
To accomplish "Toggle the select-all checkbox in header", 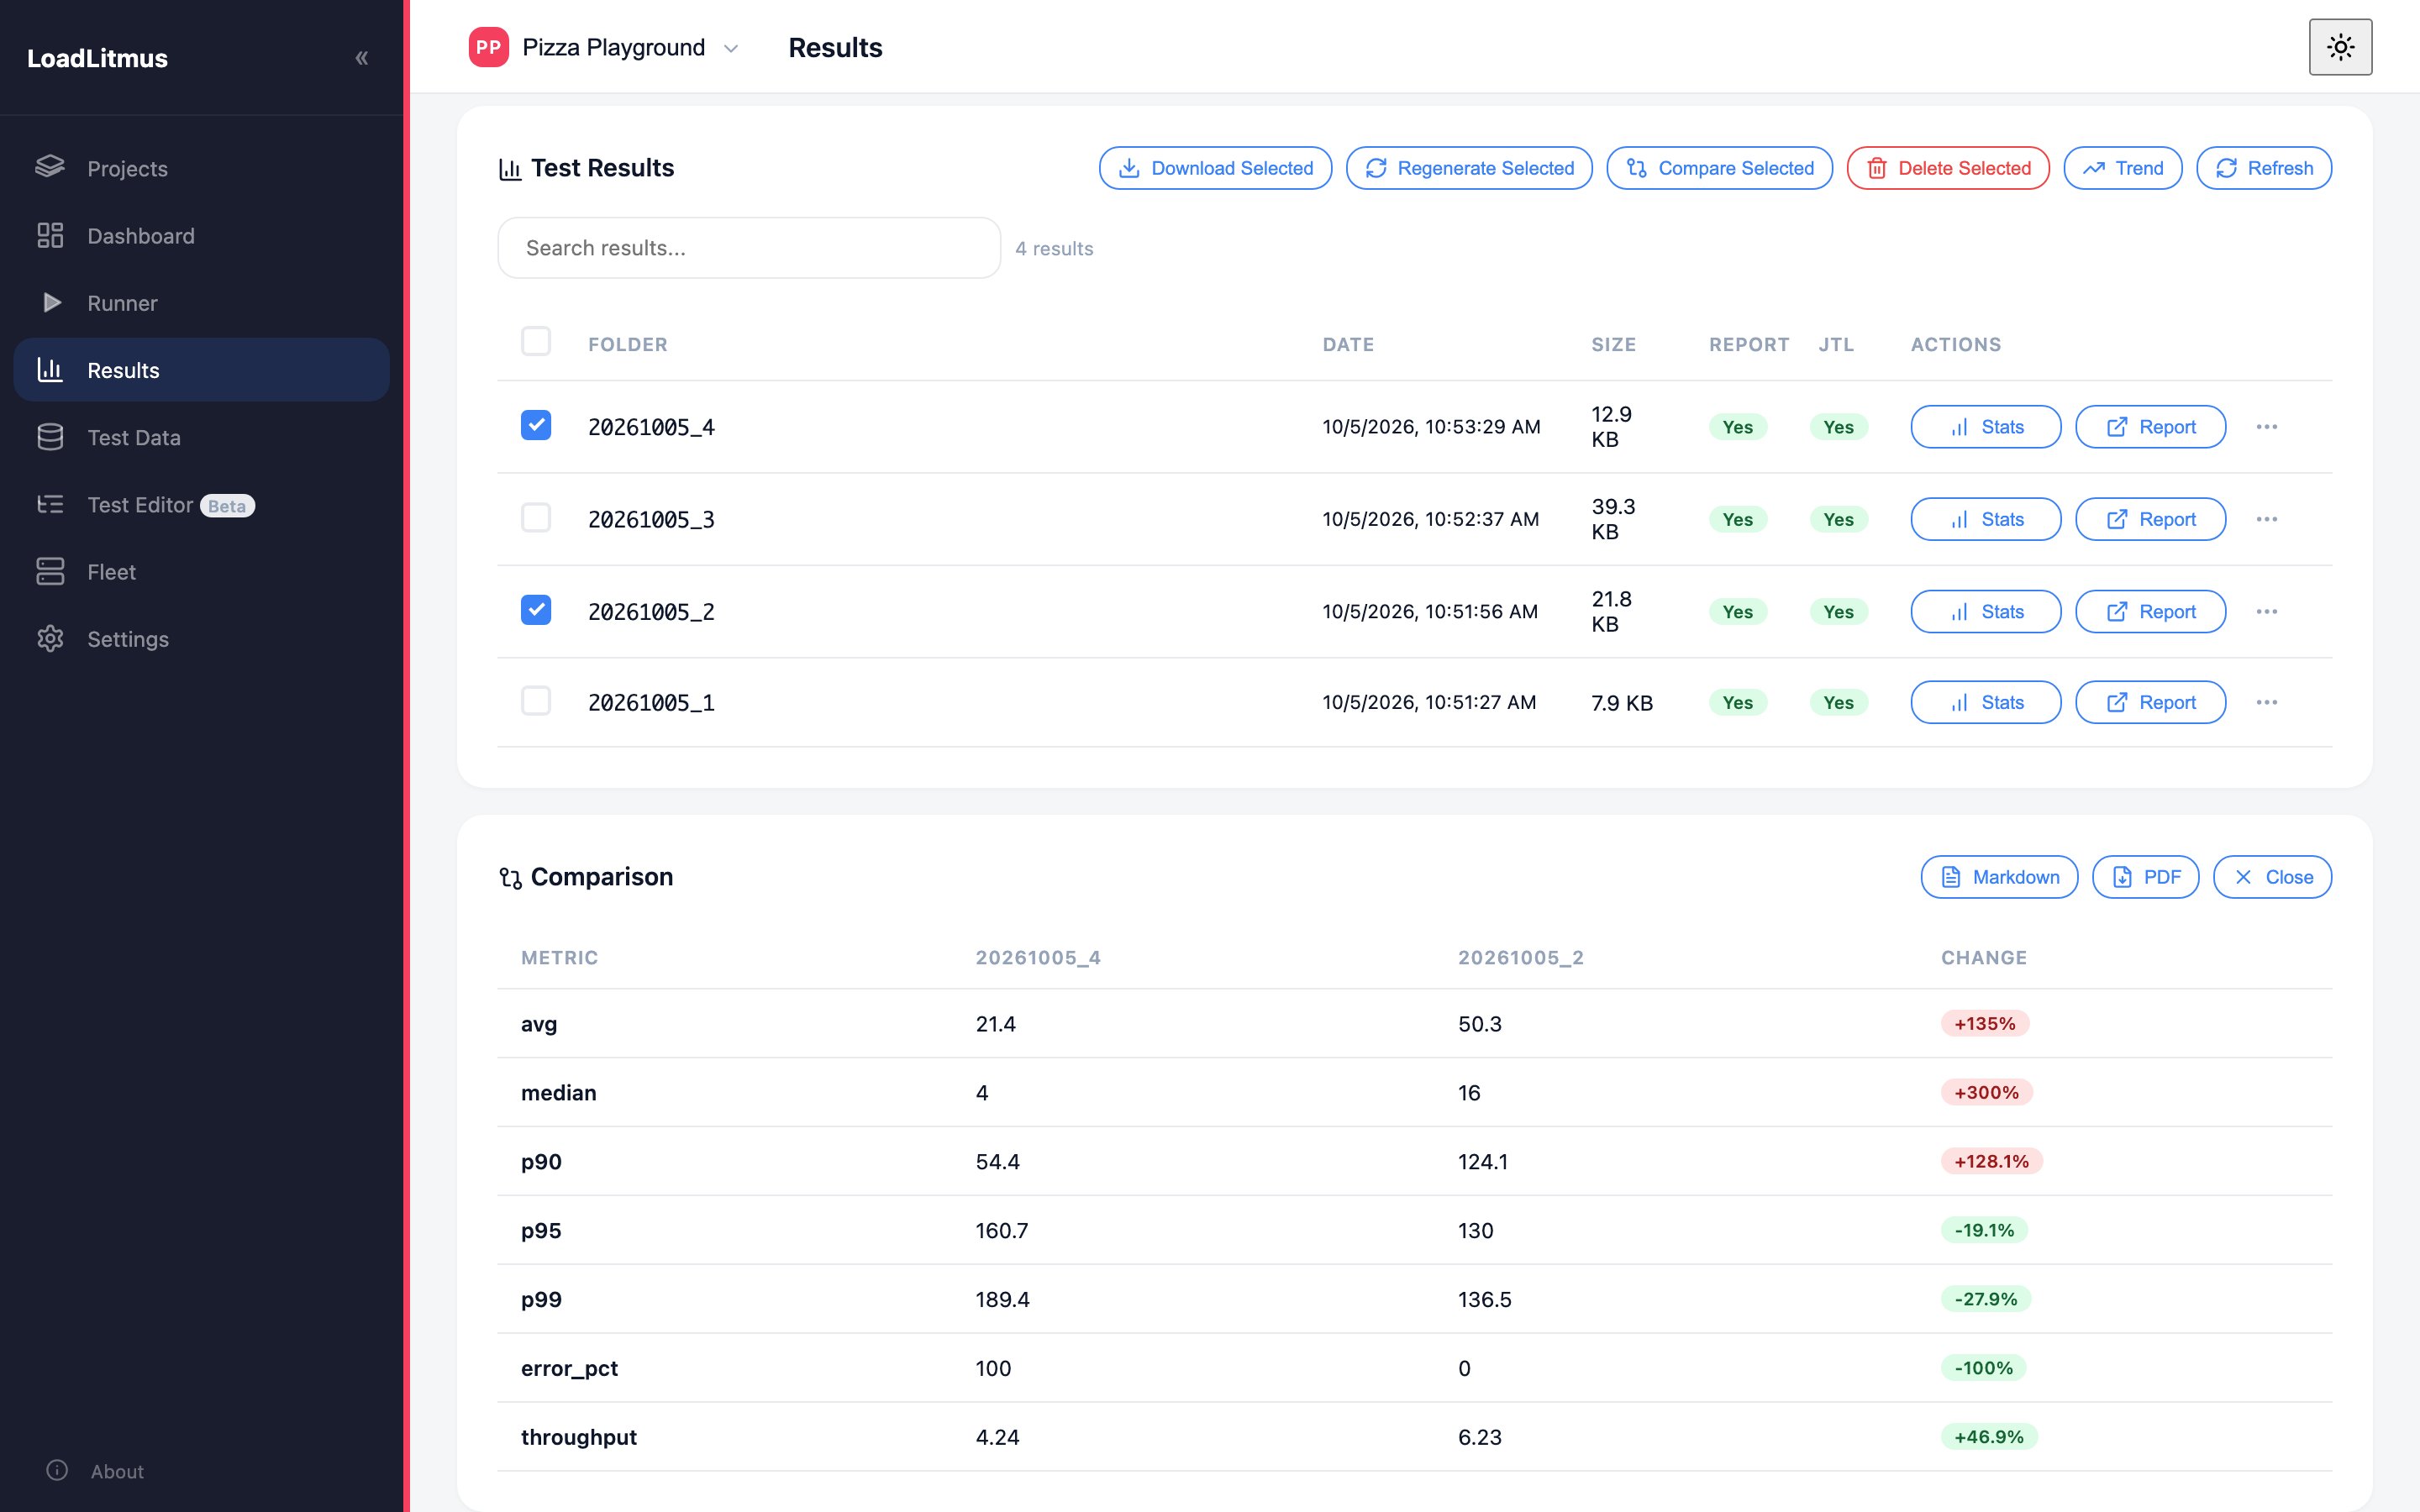I will tap(536, 341).
